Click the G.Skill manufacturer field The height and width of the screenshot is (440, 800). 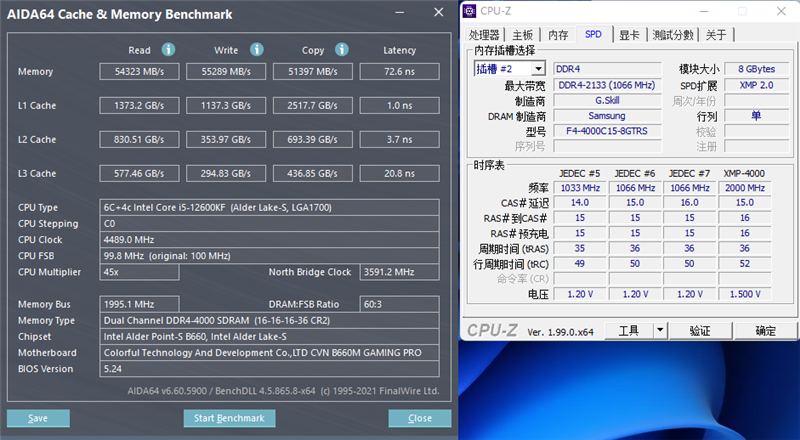click(607, 101)
